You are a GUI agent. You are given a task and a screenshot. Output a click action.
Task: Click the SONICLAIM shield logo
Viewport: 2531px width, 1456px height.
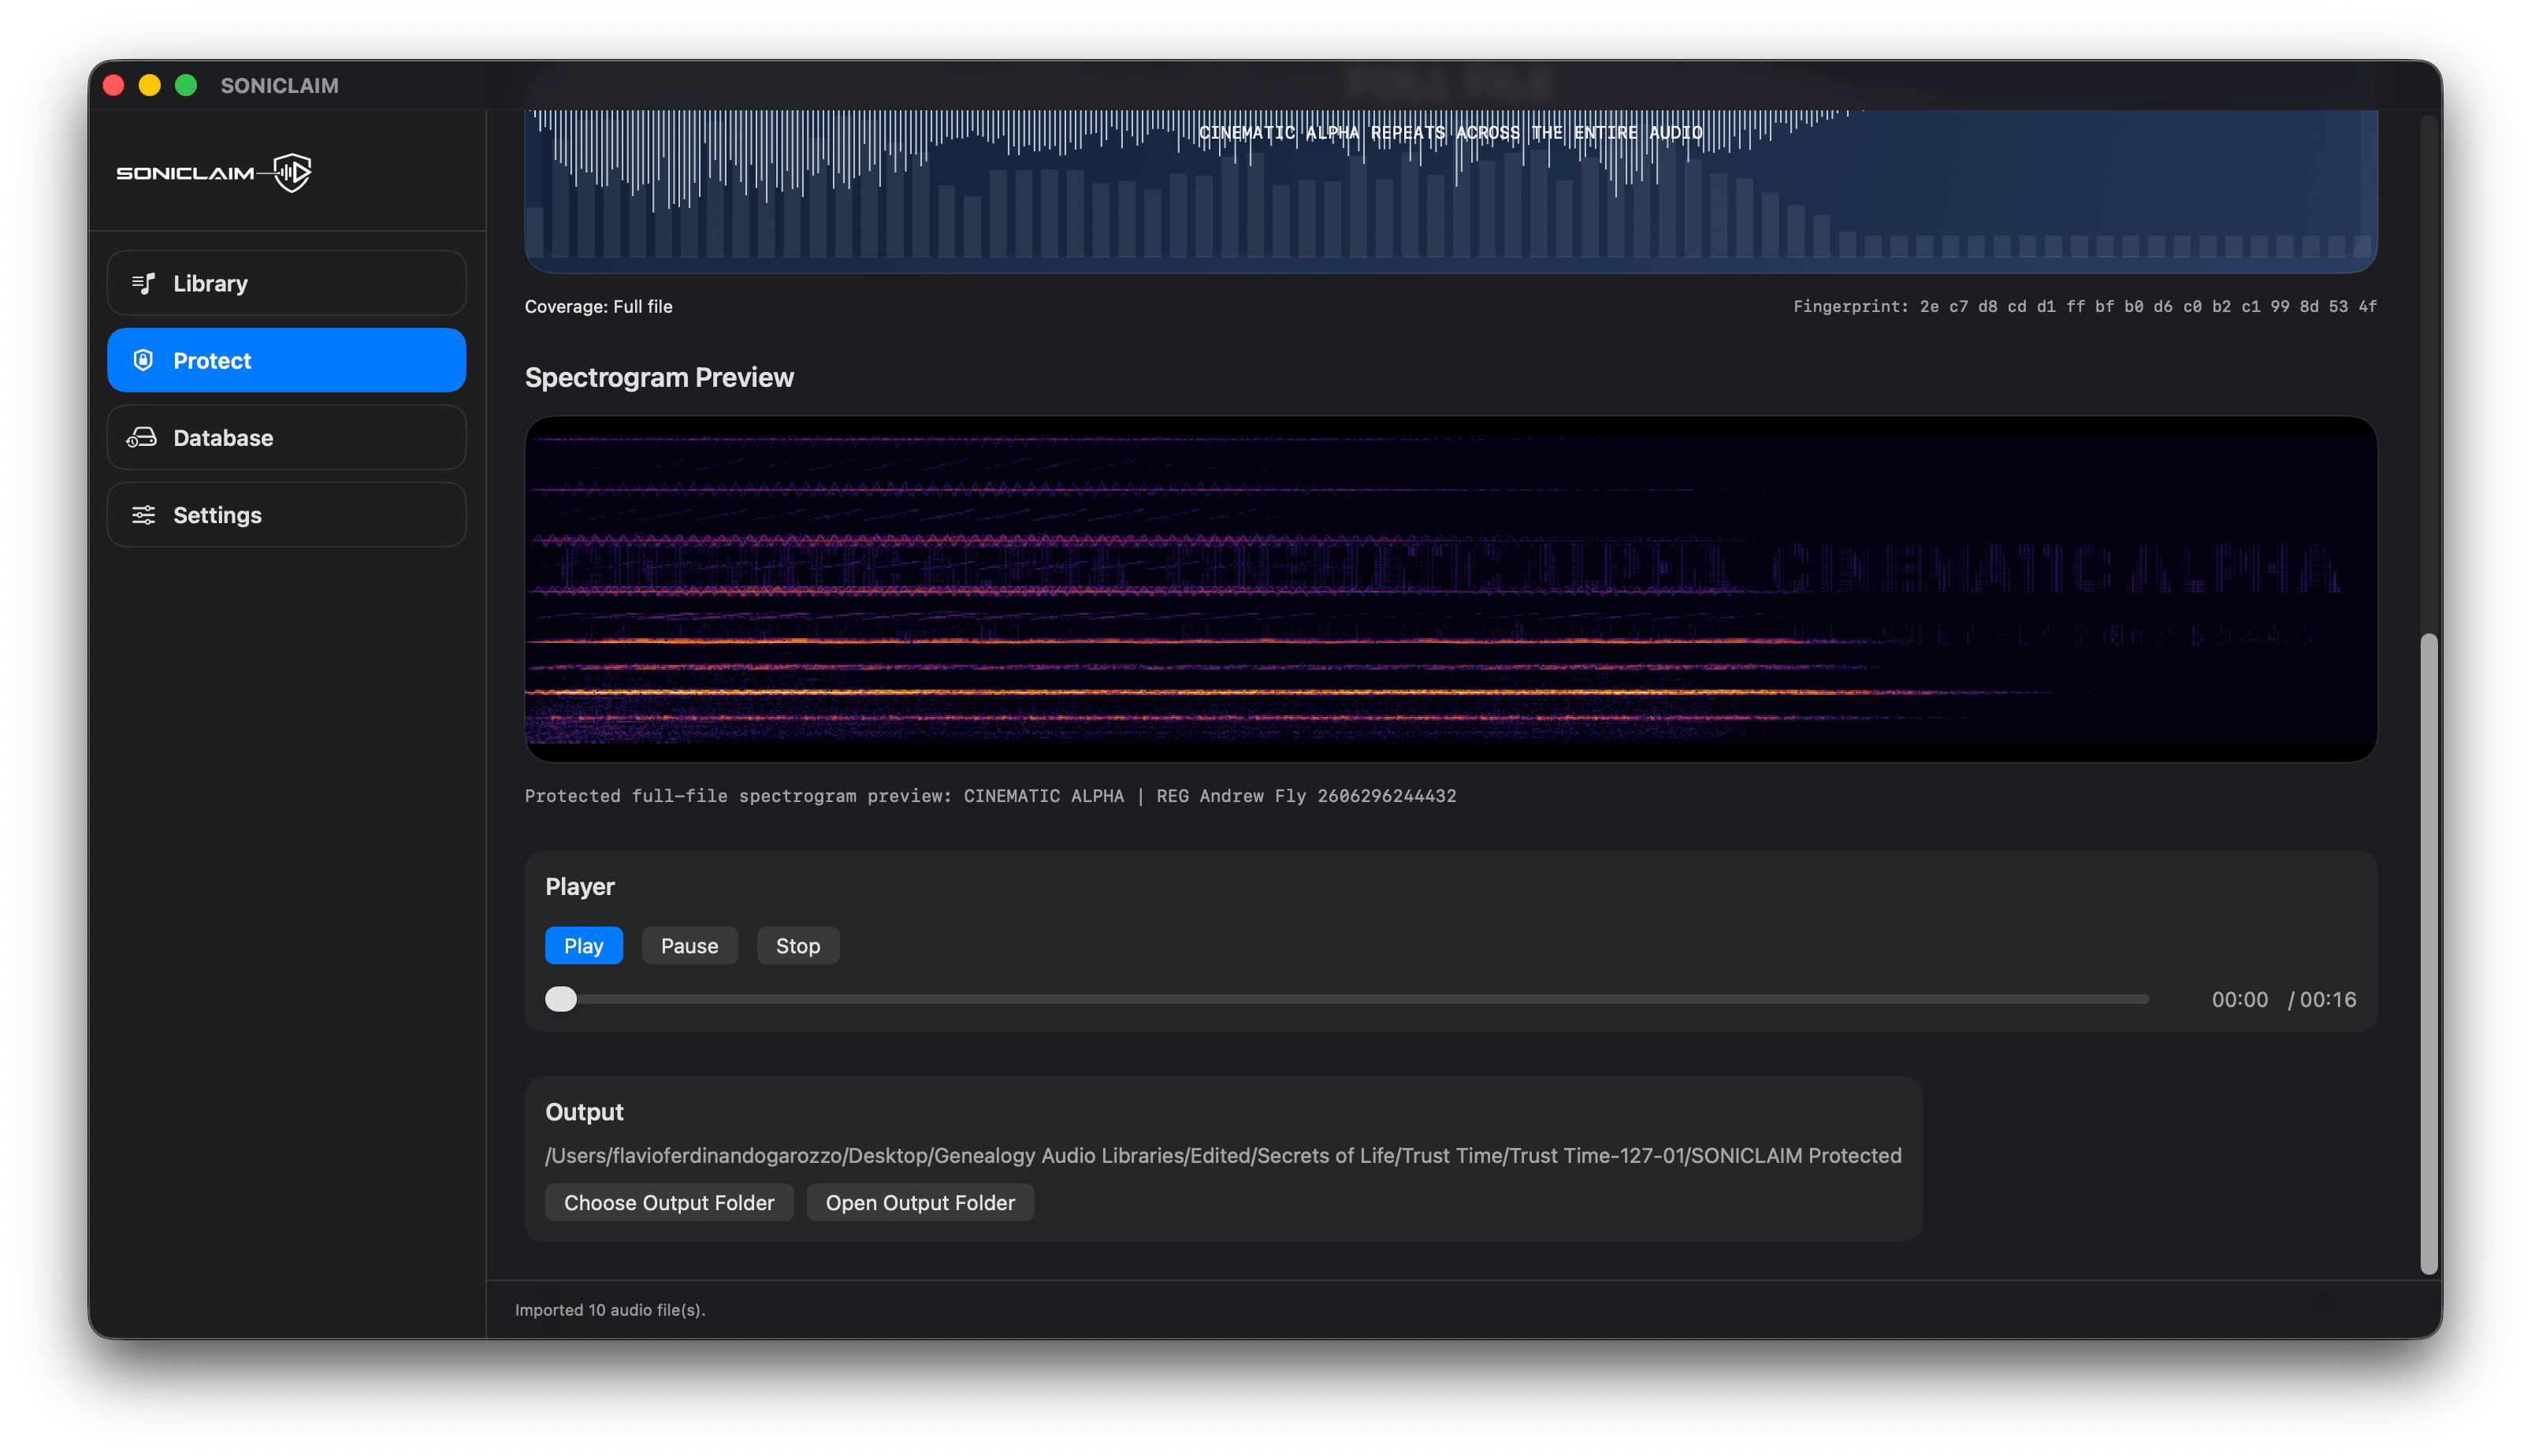293,173
